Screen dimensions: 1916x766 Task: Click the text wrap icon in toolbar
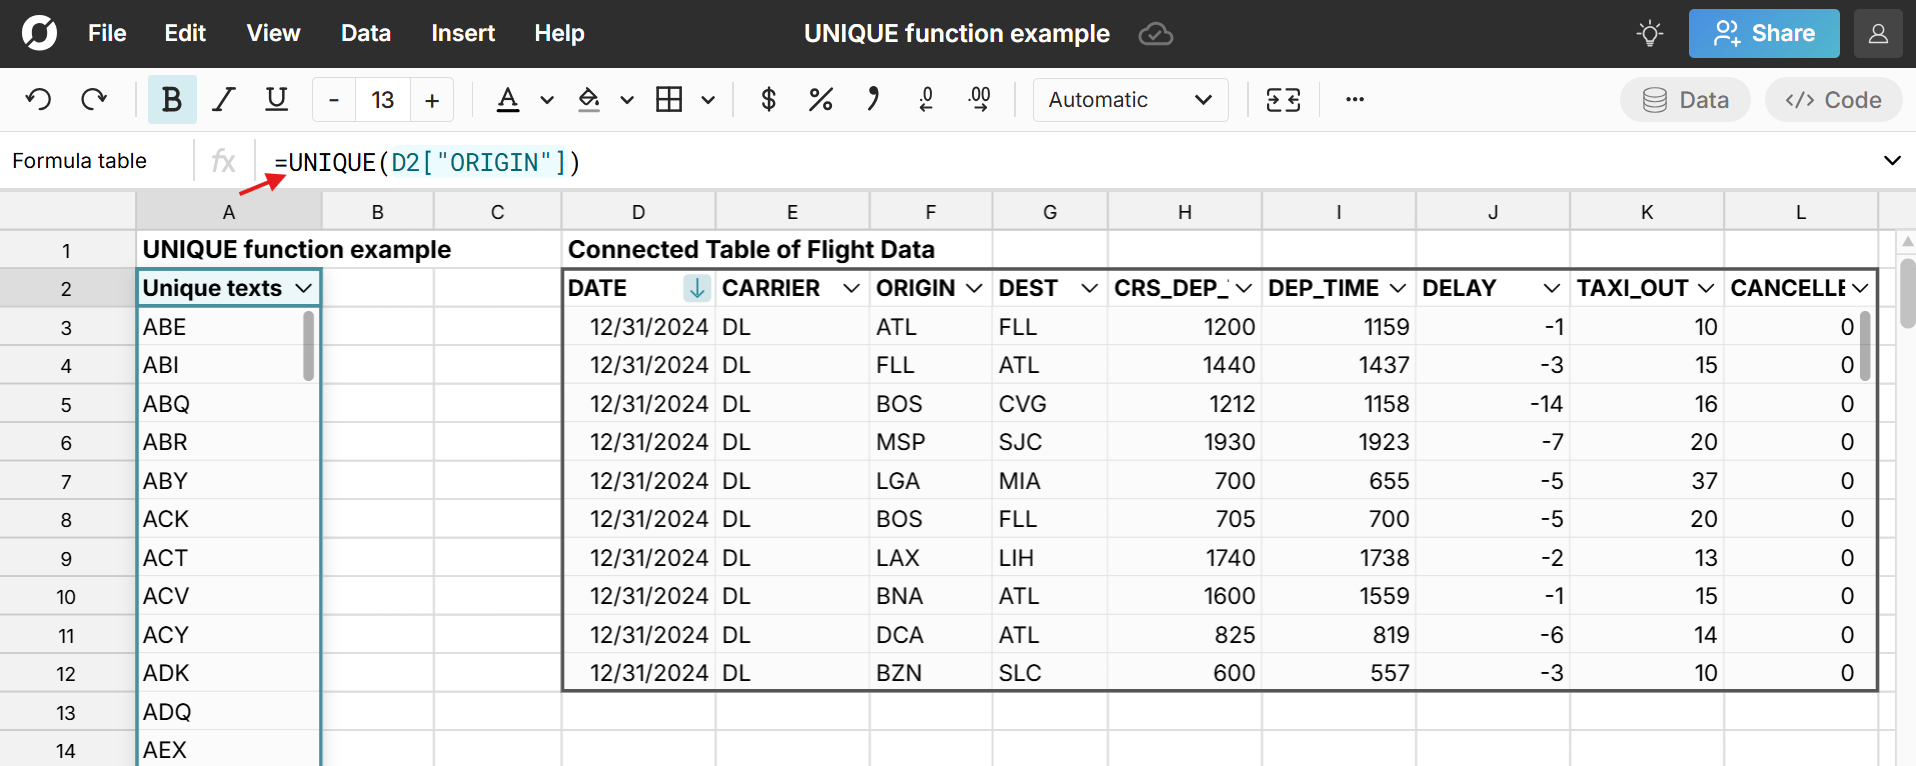(1283, 100)
